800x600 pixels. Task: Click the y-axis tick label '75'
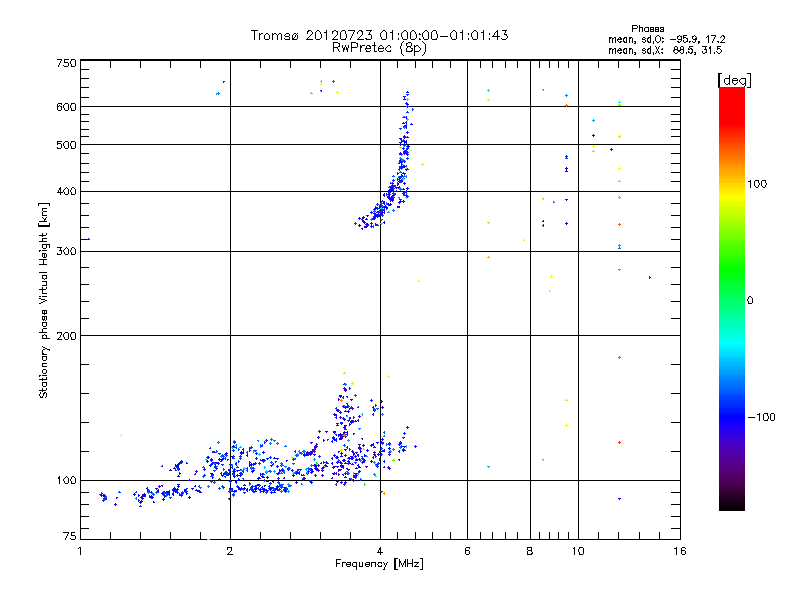pos(70,536)
